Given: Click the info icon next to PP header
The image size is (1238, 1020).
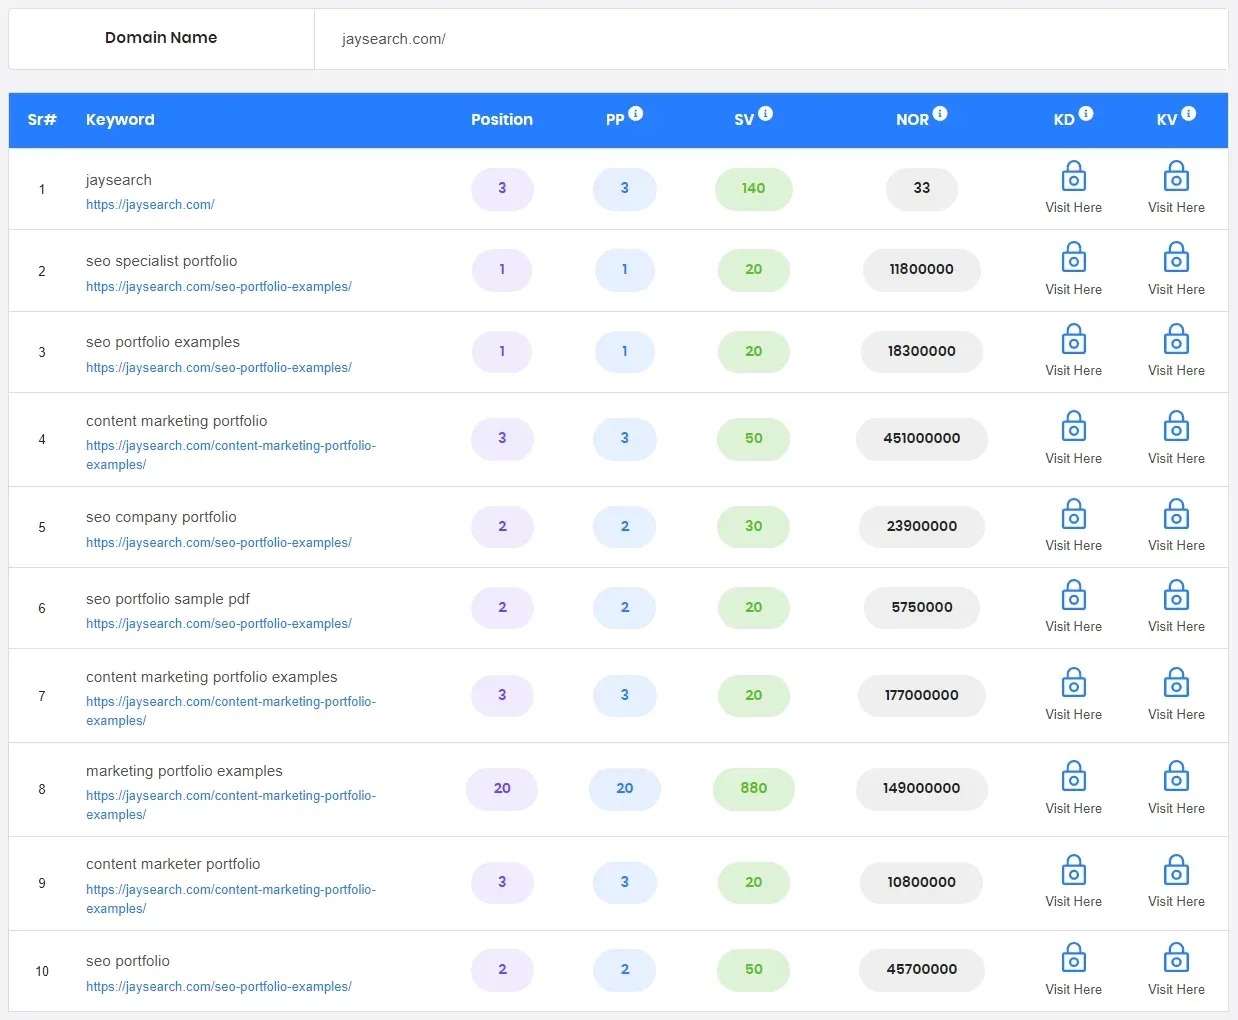Looking at the screenshot, I should click(x=636, y=114).
